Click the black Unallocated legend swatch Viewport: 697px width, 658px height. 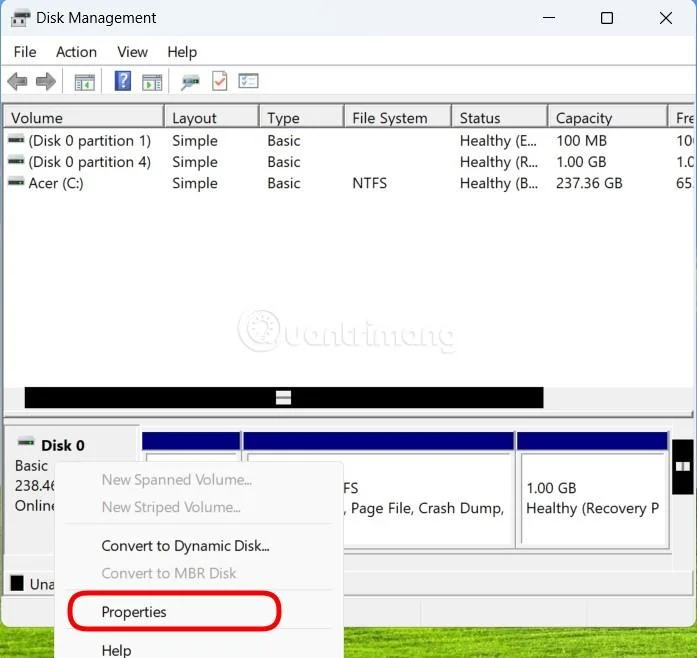(17, 583)
